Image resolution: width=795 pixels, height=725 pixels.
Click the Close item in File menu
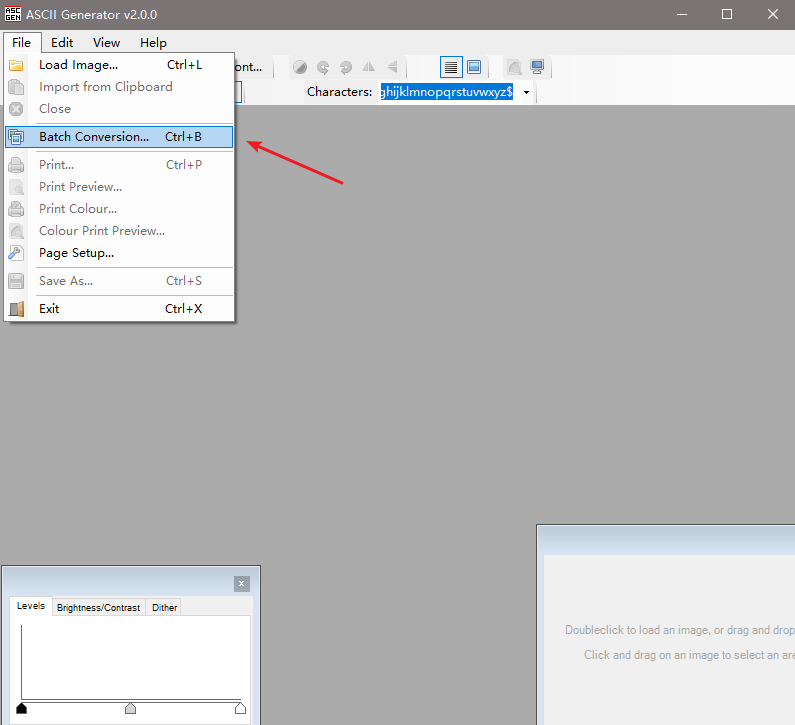[119, 108]
